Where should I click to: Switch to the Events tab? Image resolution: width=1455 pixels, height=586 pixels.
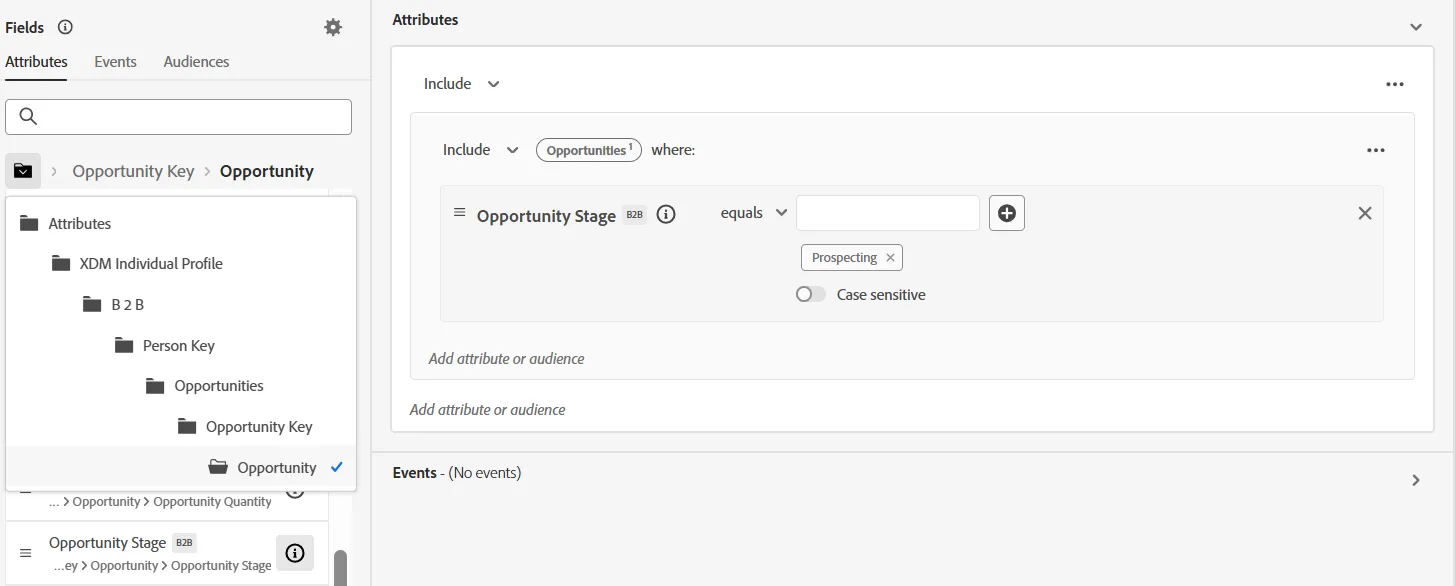click(115, 62)
